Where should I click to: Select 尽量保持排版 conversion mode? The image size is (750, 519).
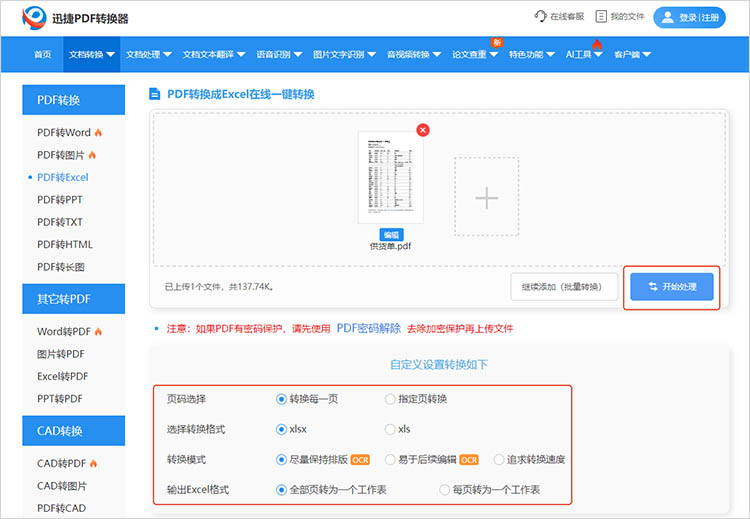(281, 460)
